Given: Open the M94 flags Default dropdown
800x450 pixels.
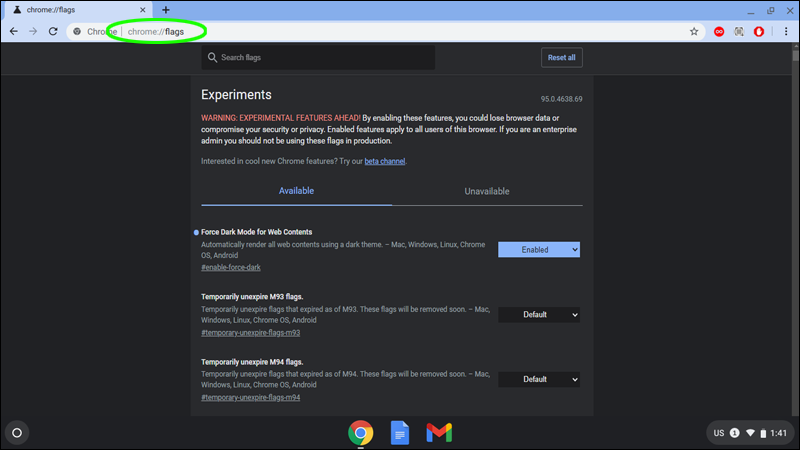Looking at the screenshot, I should point(539,380).
